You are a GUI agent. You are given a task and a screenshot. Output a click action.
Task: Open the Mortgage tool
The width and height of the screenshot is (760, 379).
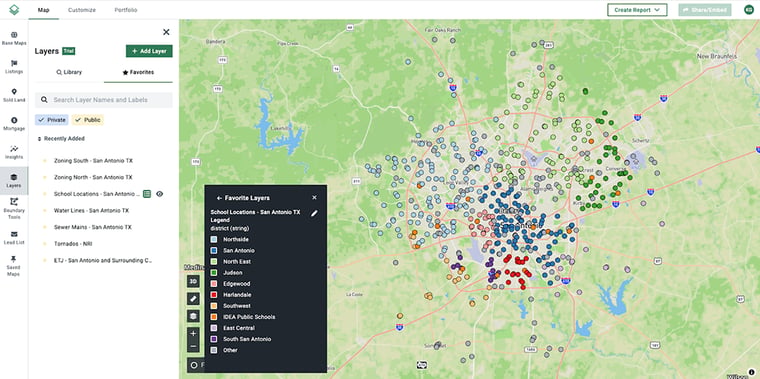(x=14, y=124)
